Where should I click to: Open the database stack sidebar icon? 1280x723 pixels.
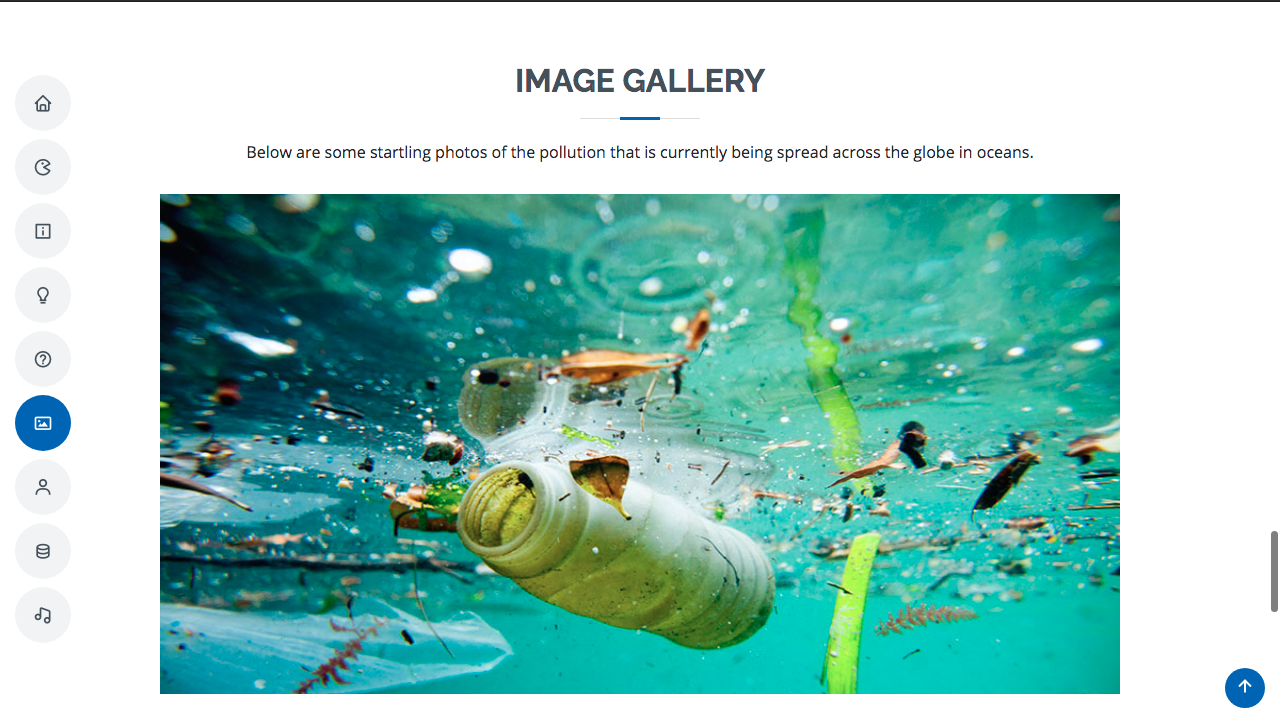(43, 551)
